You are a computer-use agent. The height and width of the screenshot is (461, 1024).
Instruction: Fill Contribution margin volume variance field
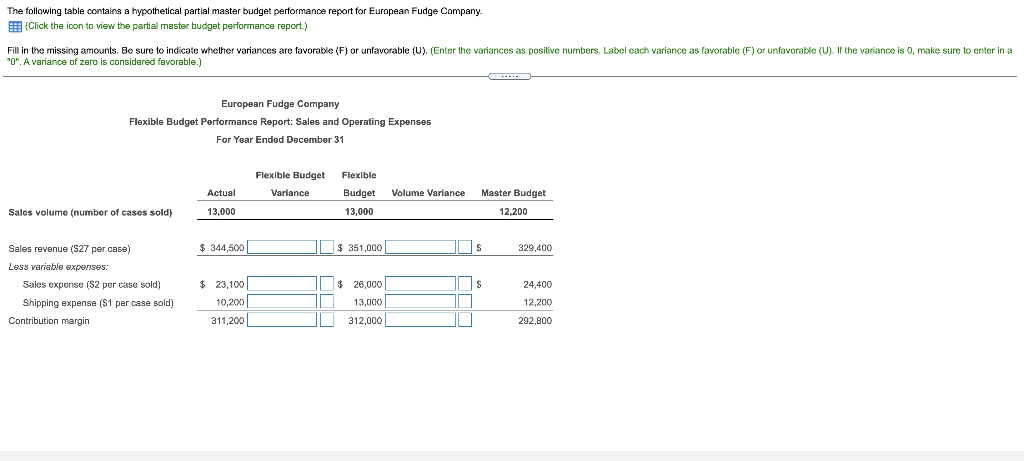click(420, 320)
